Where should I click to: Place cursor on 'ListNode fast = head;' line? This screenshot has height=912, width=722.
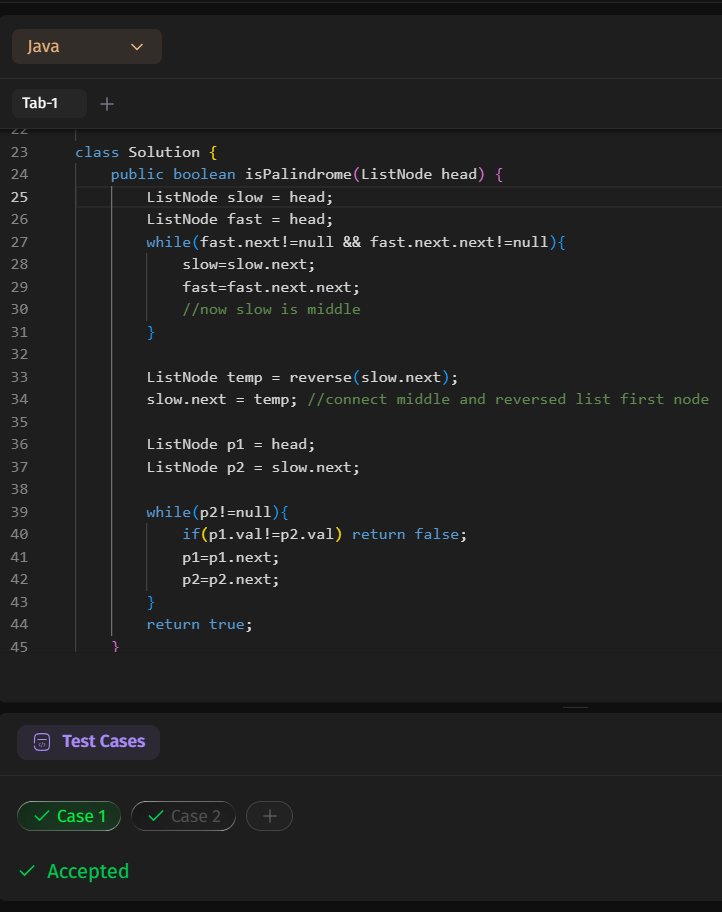240,219
